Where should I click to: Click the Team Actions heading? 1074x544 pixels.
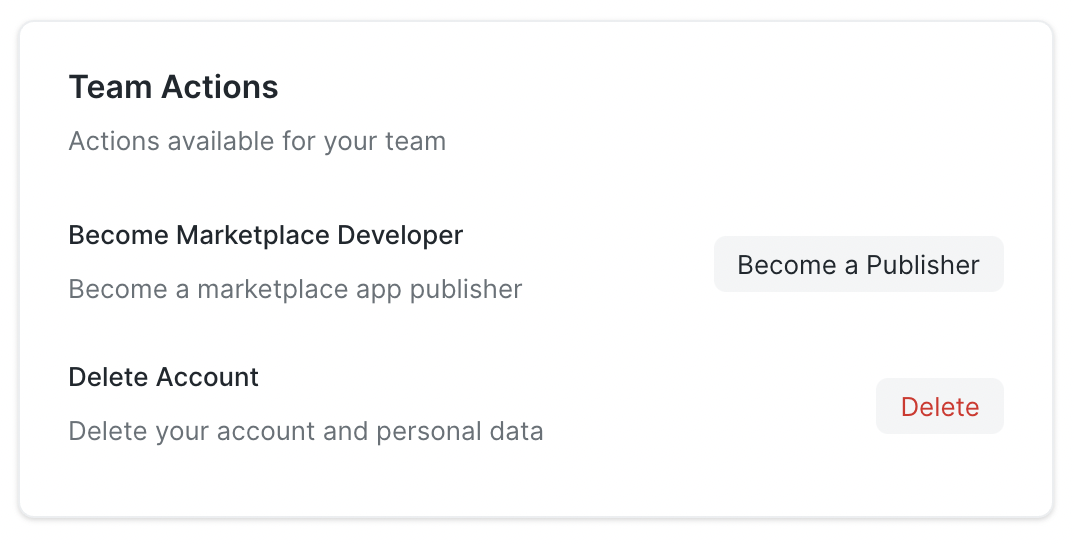click(173, 87)
